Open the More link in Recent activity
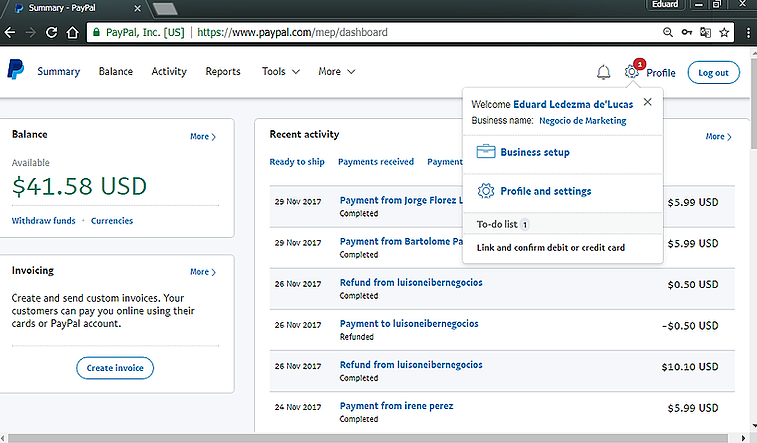Screen dimensions: 757x443 click(718, 137)
